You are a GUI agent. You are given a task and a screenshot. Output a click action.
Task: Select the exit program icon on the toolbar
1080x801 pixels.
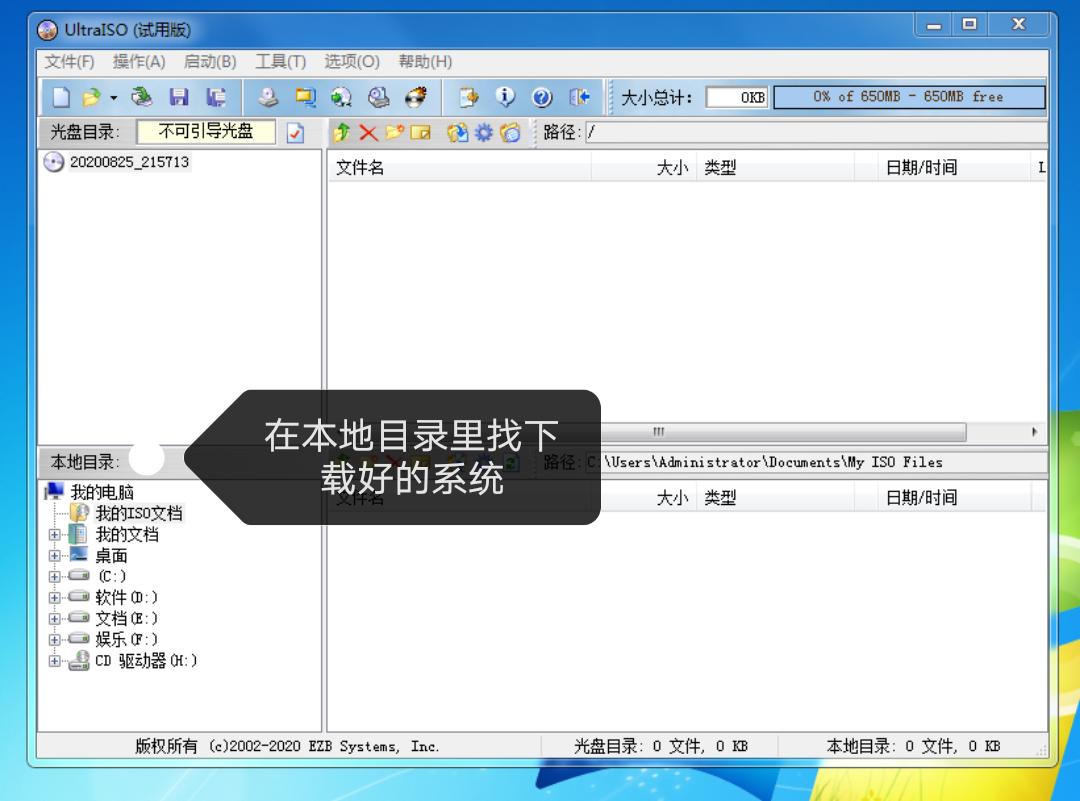pyautogui.click(x=581, y=98)
